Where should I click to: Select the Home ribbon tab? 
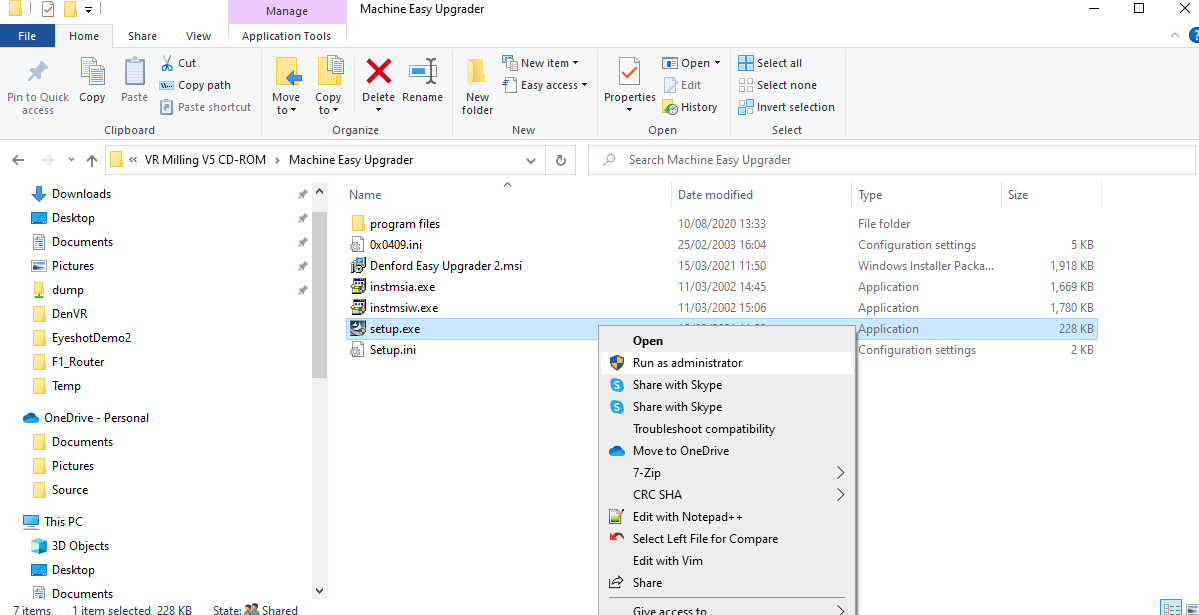pos(84,36)
